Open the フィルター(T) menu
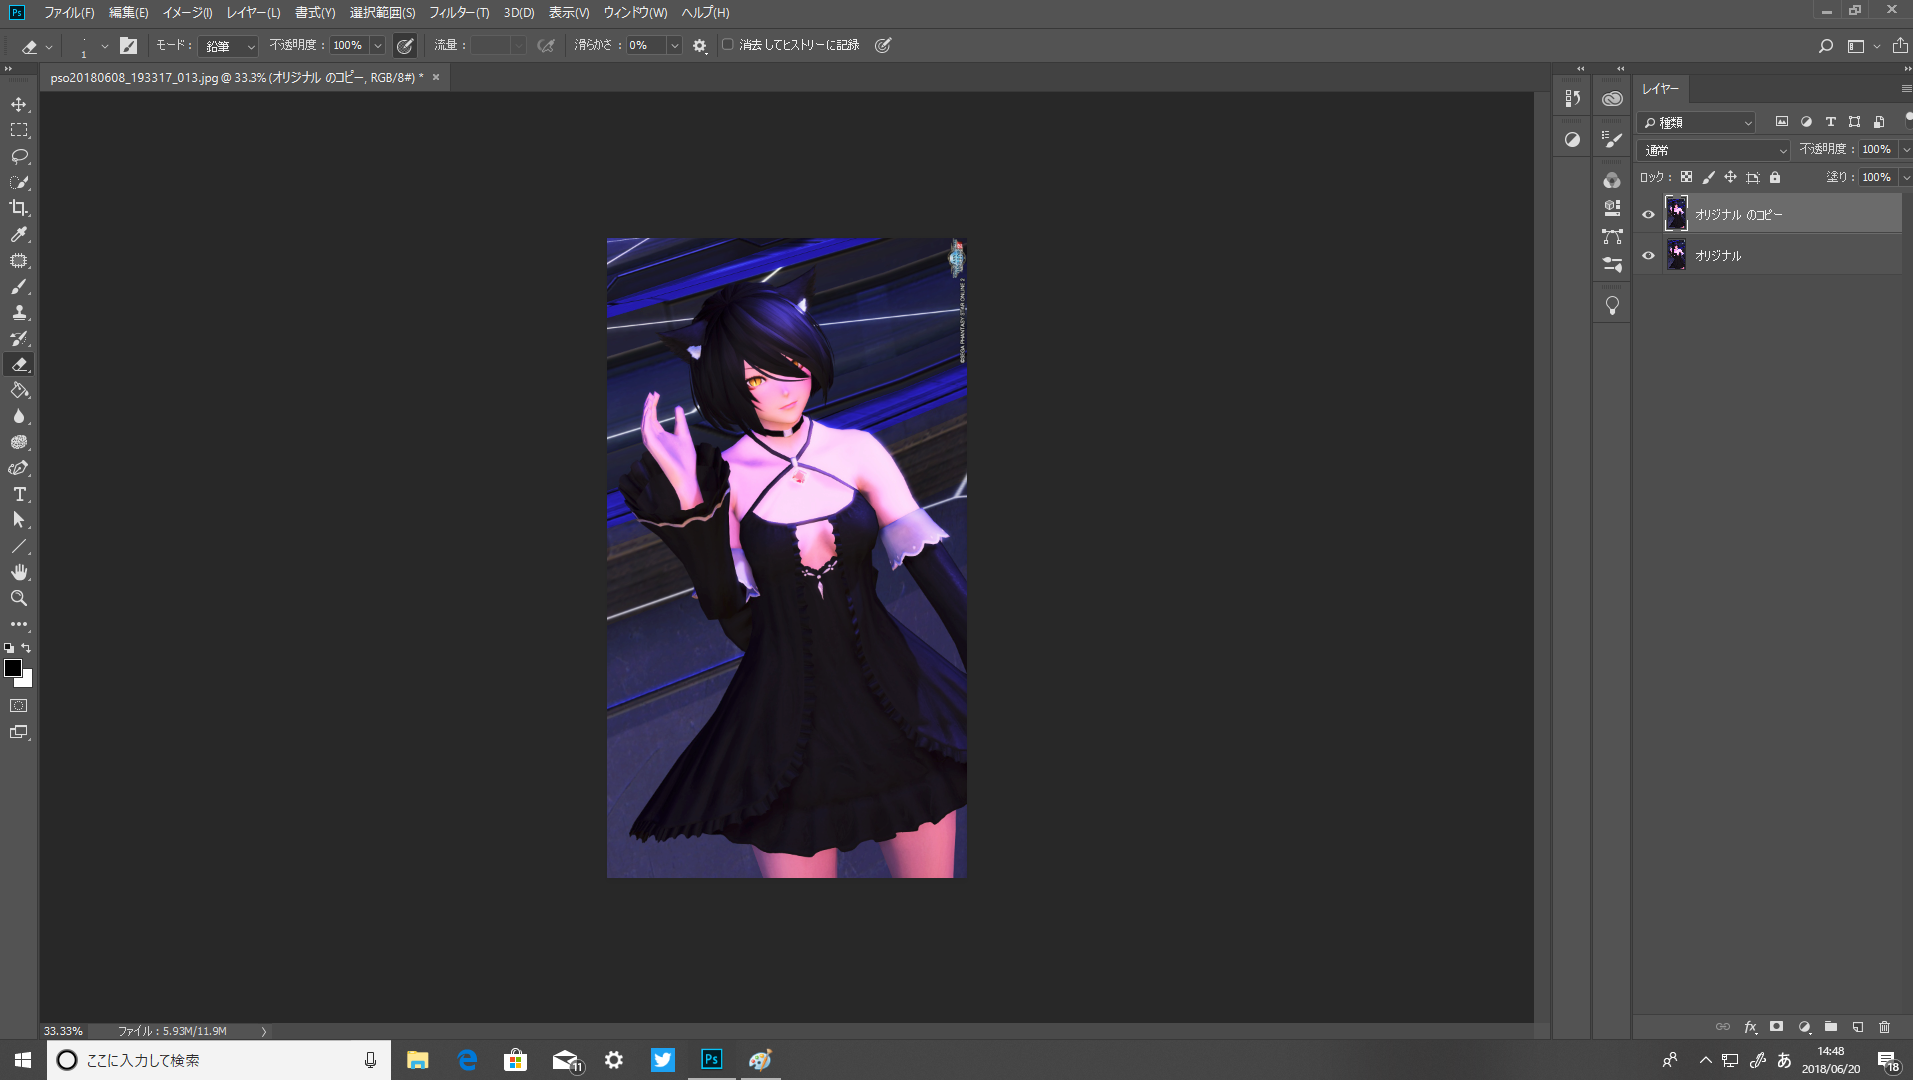 (459, 13)
